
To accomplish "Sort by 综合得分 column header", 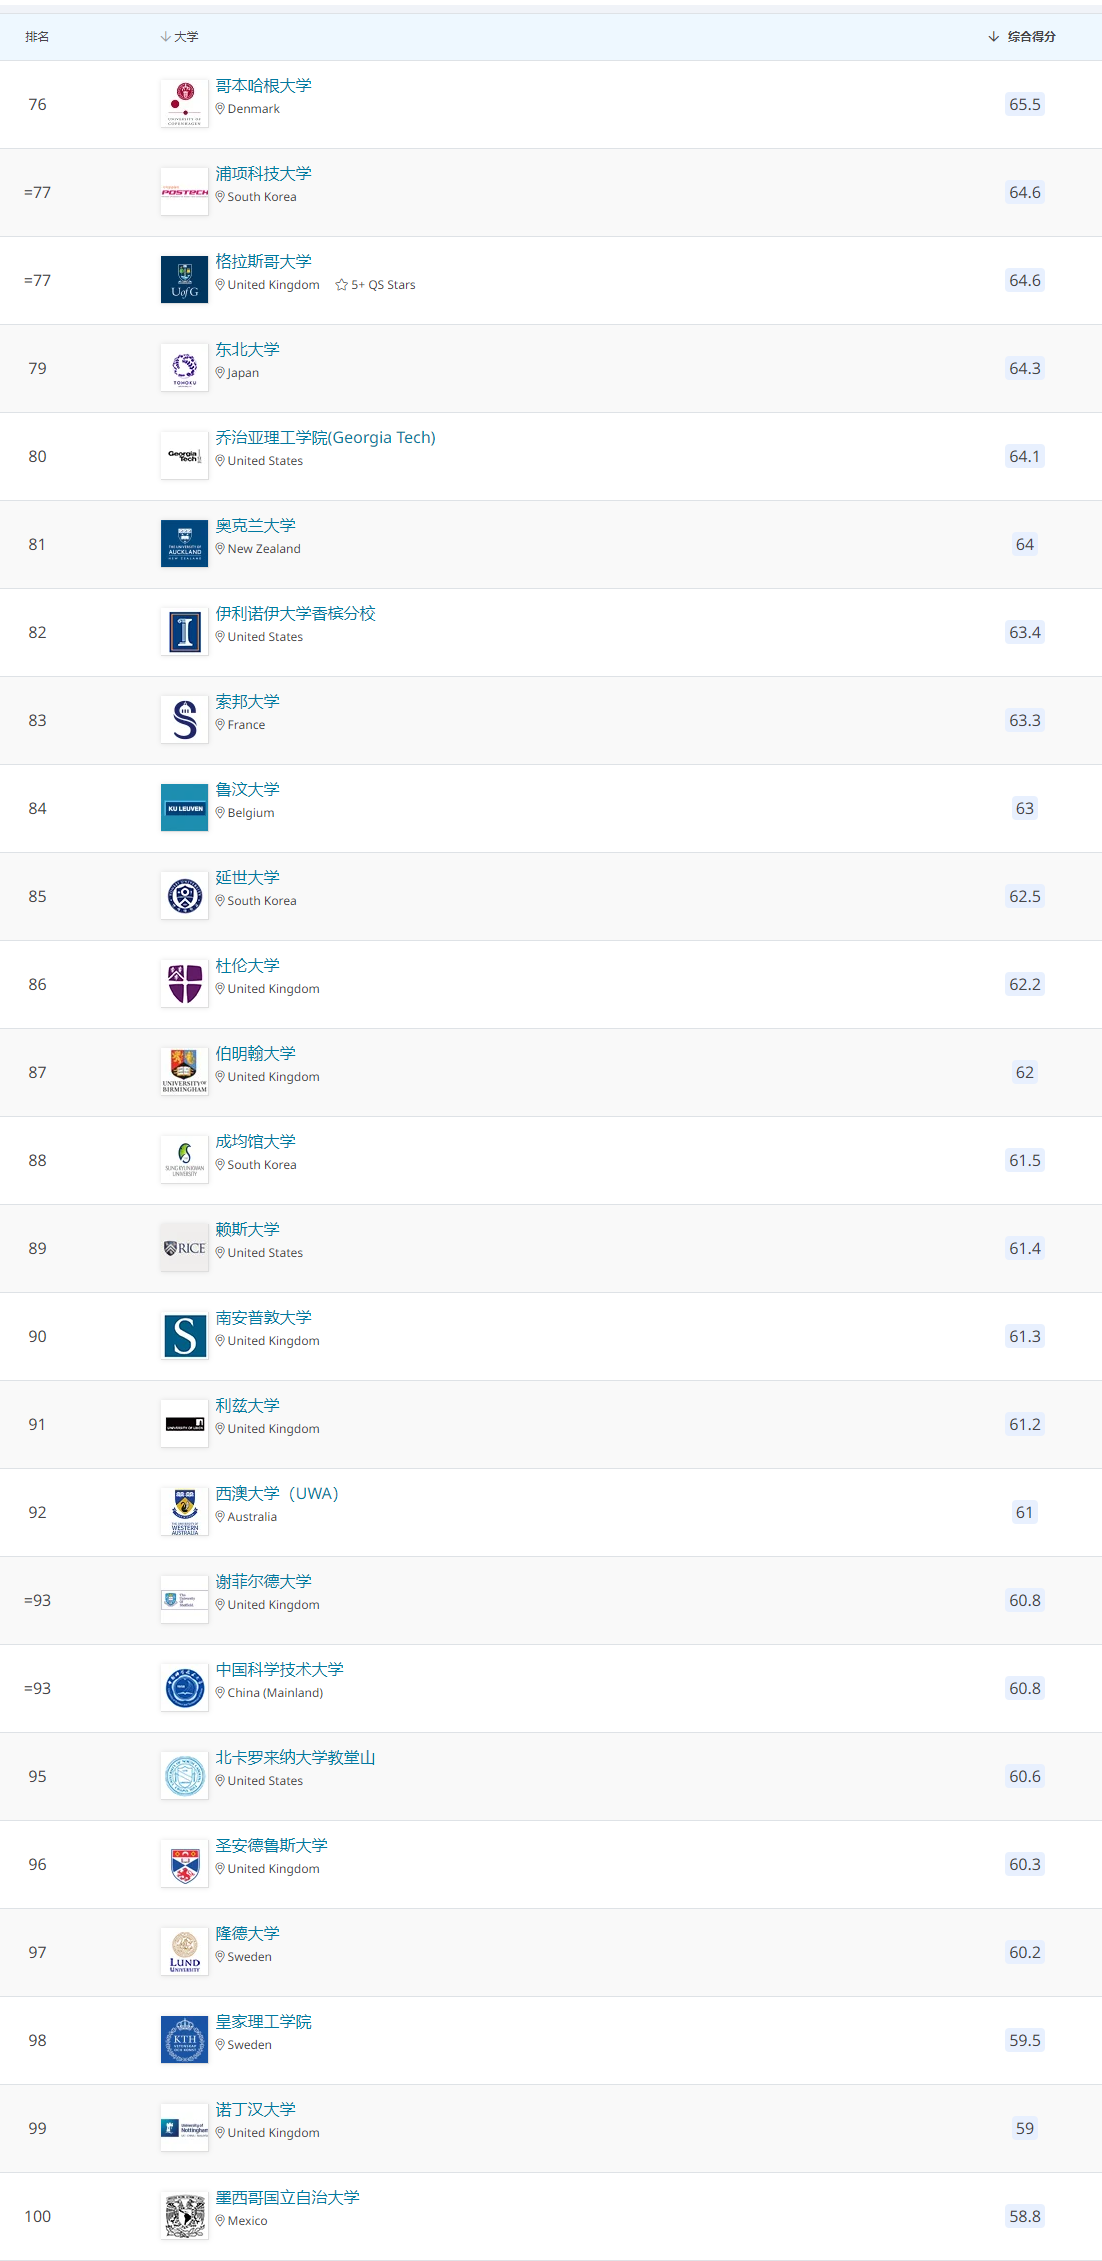I will pyautogui.click(x=1022, y=37).
